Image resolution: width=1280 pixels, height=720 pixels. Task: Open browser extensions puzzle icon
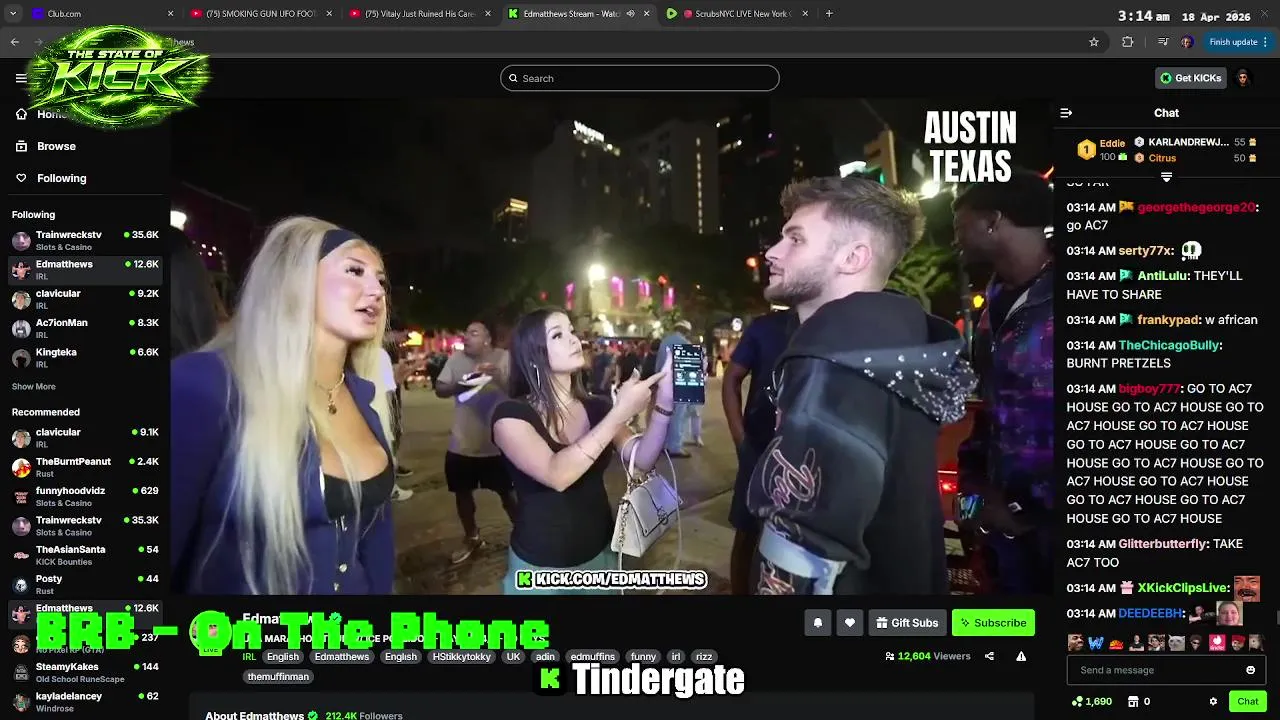[x=1128, y=42]
